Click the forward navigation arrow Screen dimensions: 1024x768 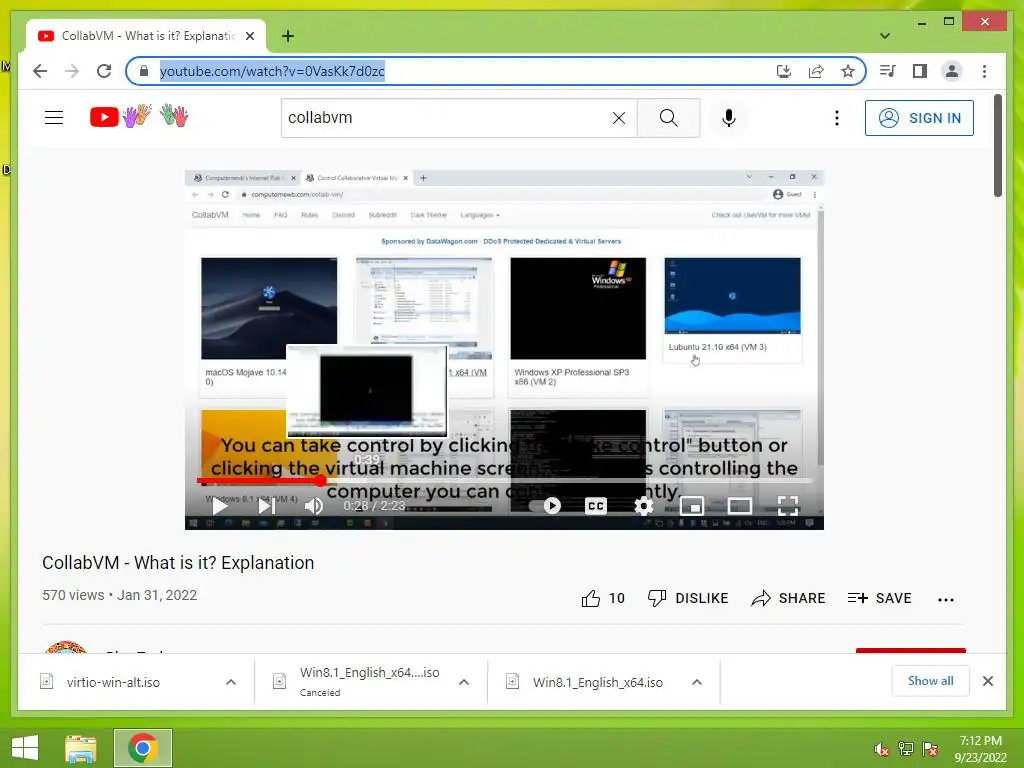coord(72,71)
